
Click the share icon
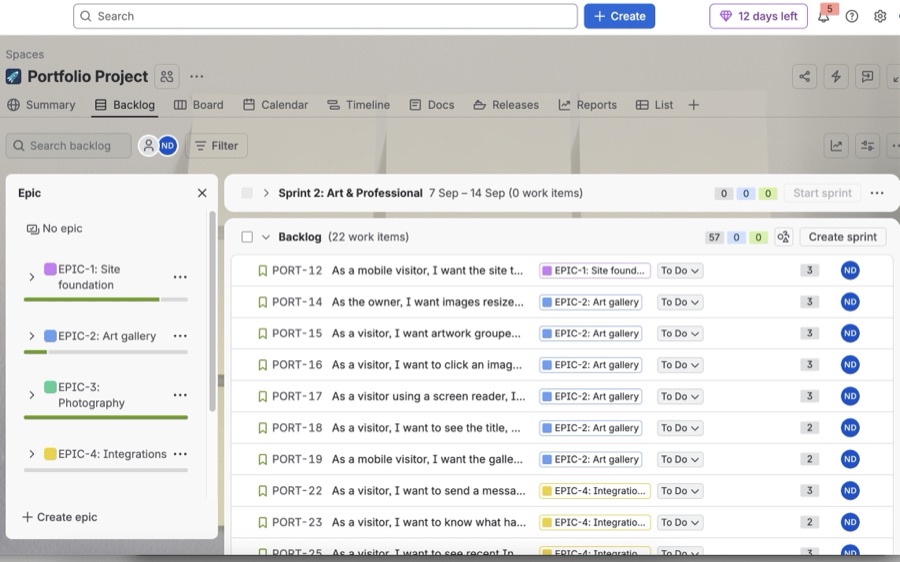point(805,76)
